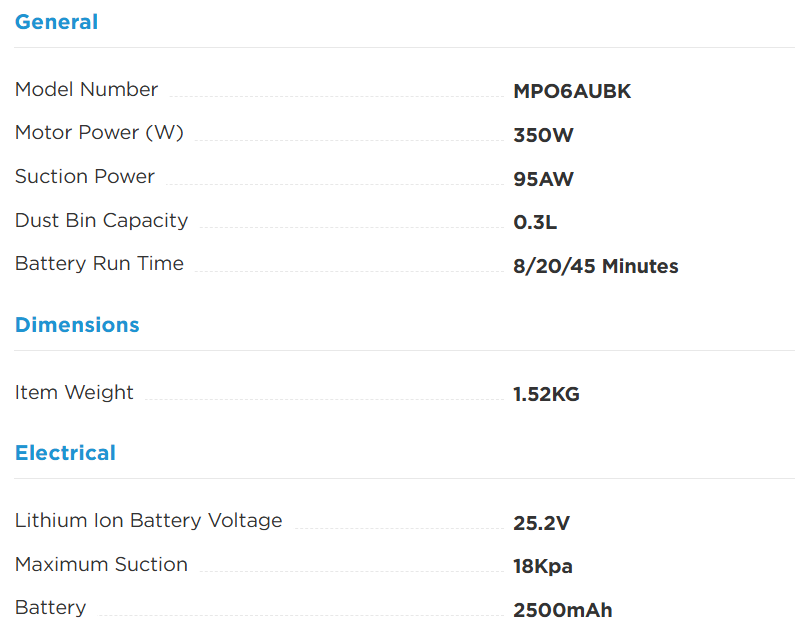
Task: Click the 95AW suction value
Action: click(x=543, y=179)
